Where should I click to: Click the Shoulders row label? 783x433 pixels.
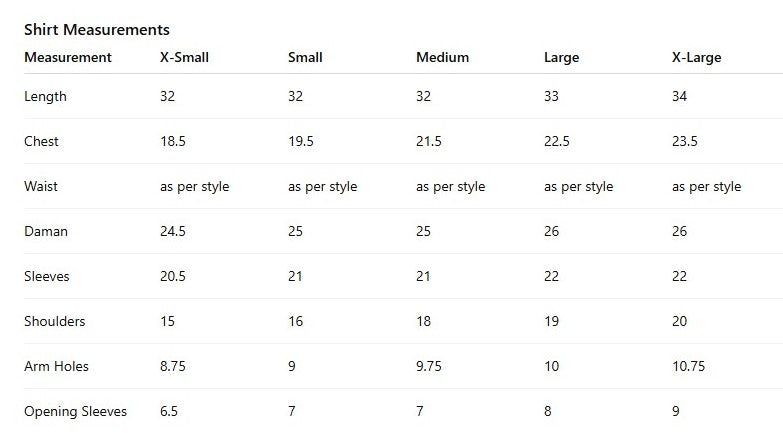click(x=54, y=321)
